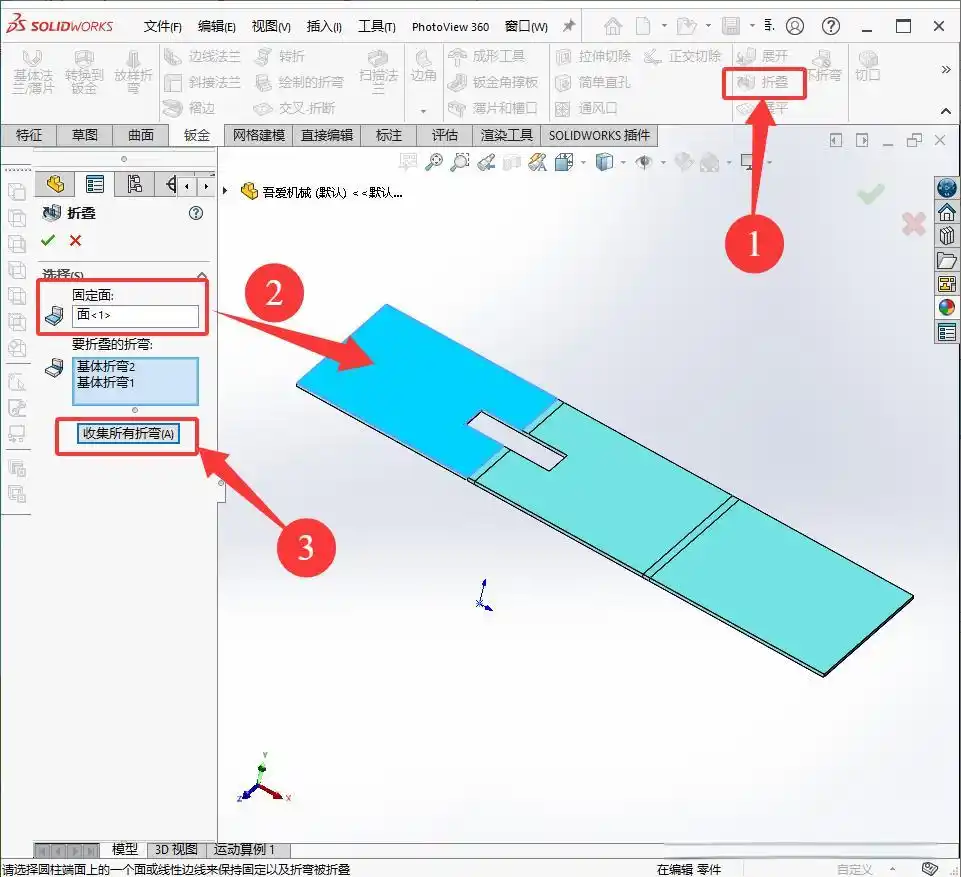
Task: Select 薄片和槽口 tab and slot
Action: tap(493, 108)
